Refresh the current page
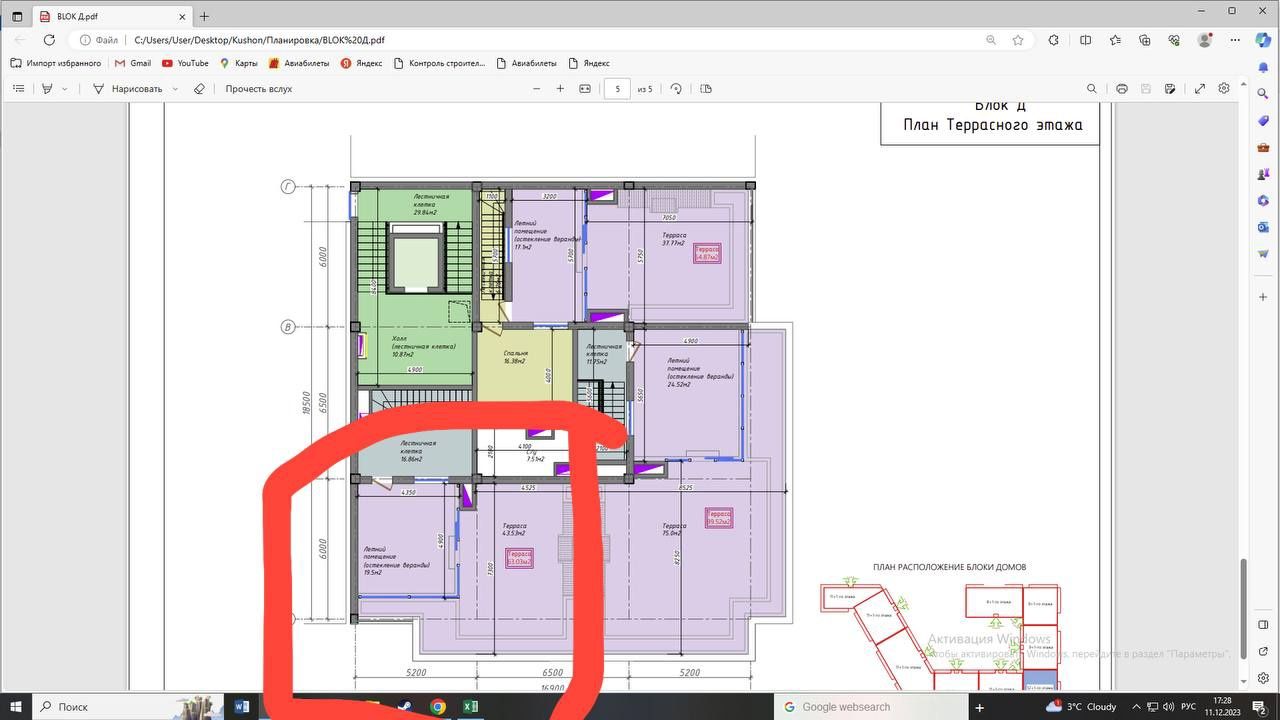The height and width of the screenshot is (720, 1280). 49,40
